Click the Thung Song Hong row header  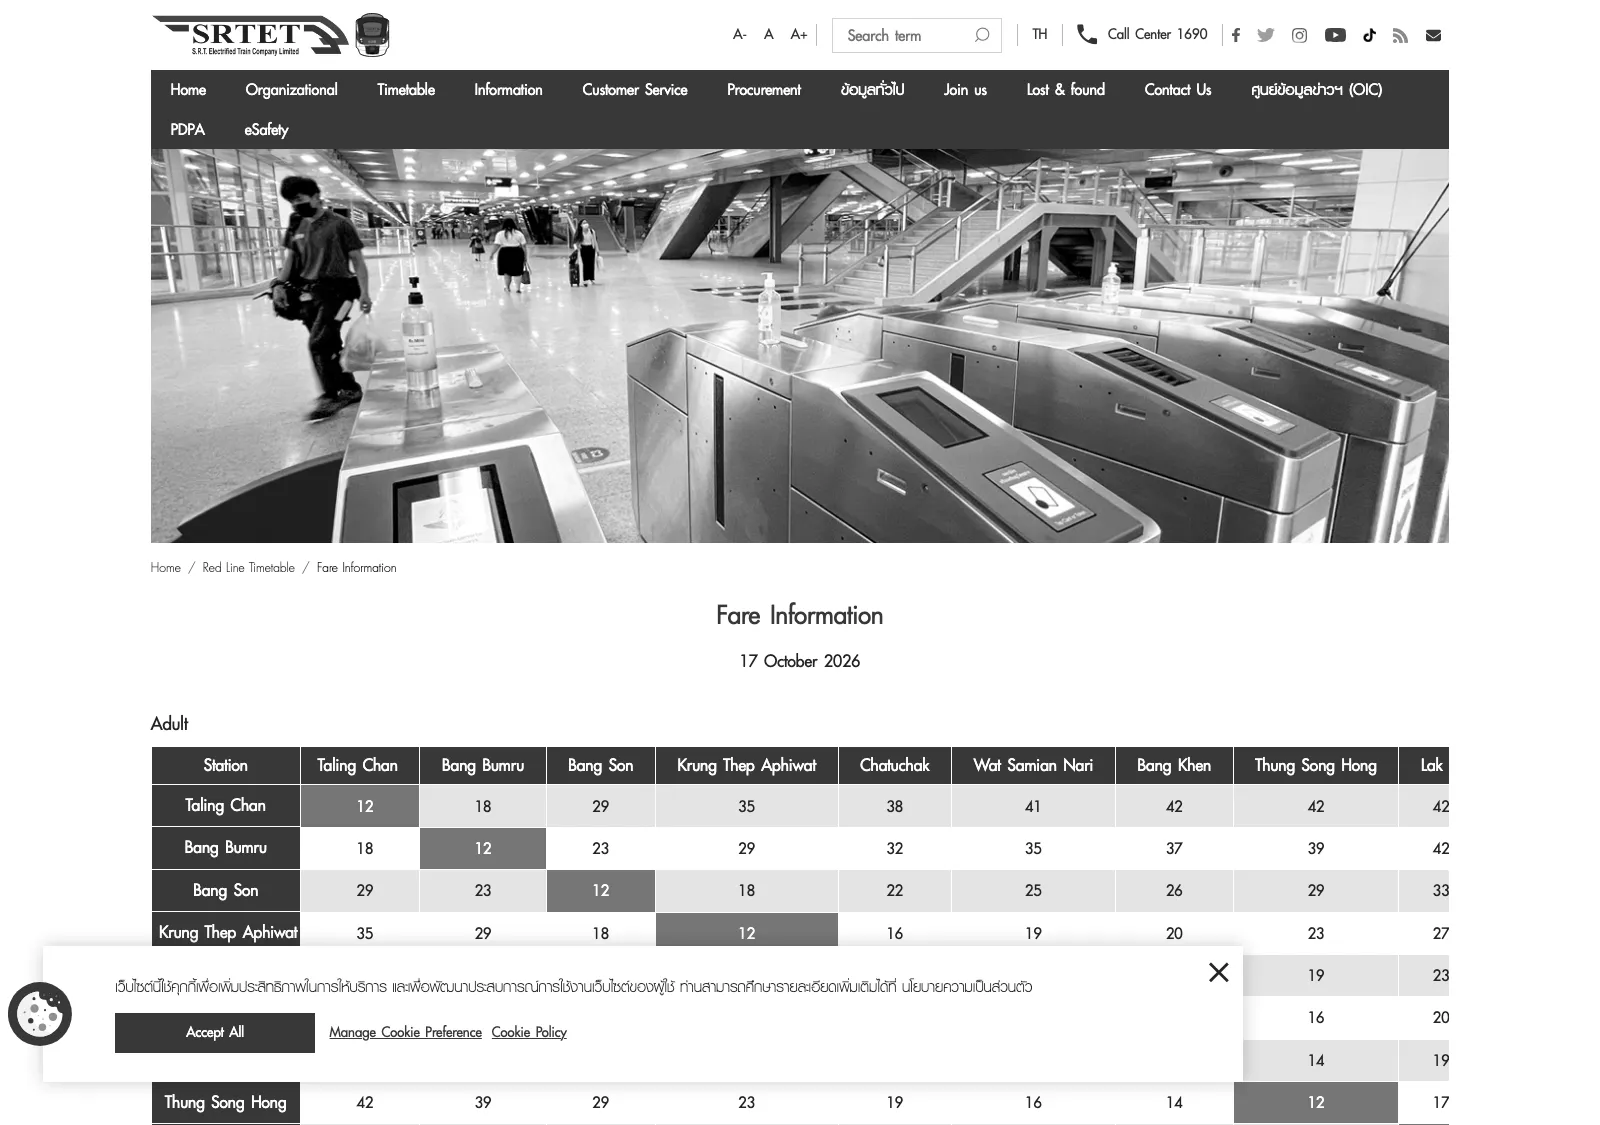click(x=225, y=1102)
